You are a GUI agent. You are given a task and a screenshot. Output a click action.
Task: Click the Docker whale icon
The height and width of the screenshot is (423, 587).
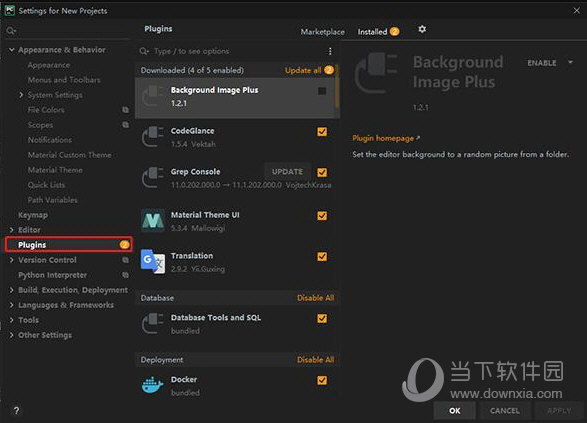(x=153, y=386)
